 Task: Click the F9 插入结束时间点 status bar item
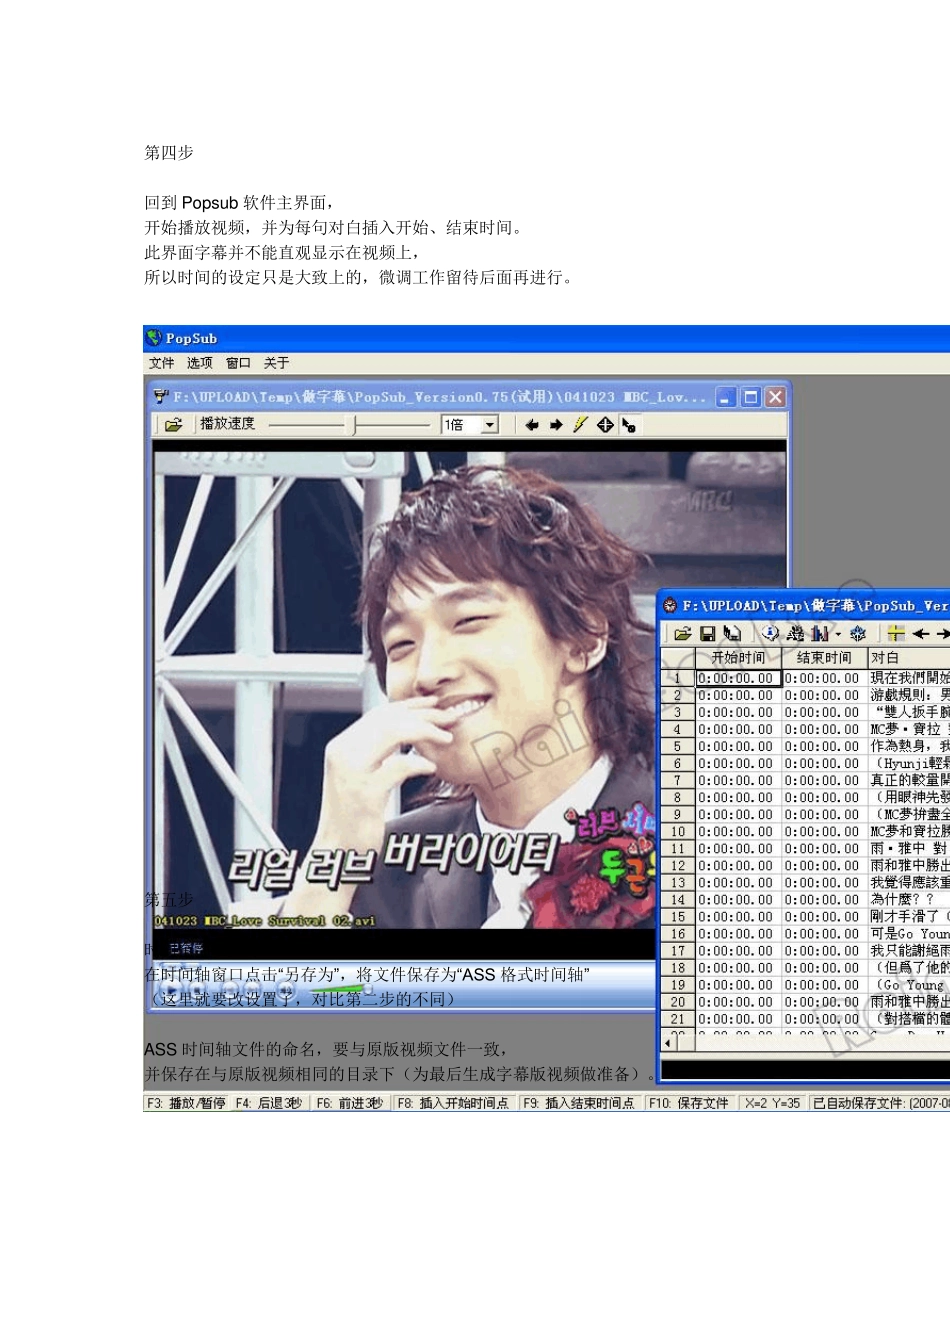[x=580, y=1103]
